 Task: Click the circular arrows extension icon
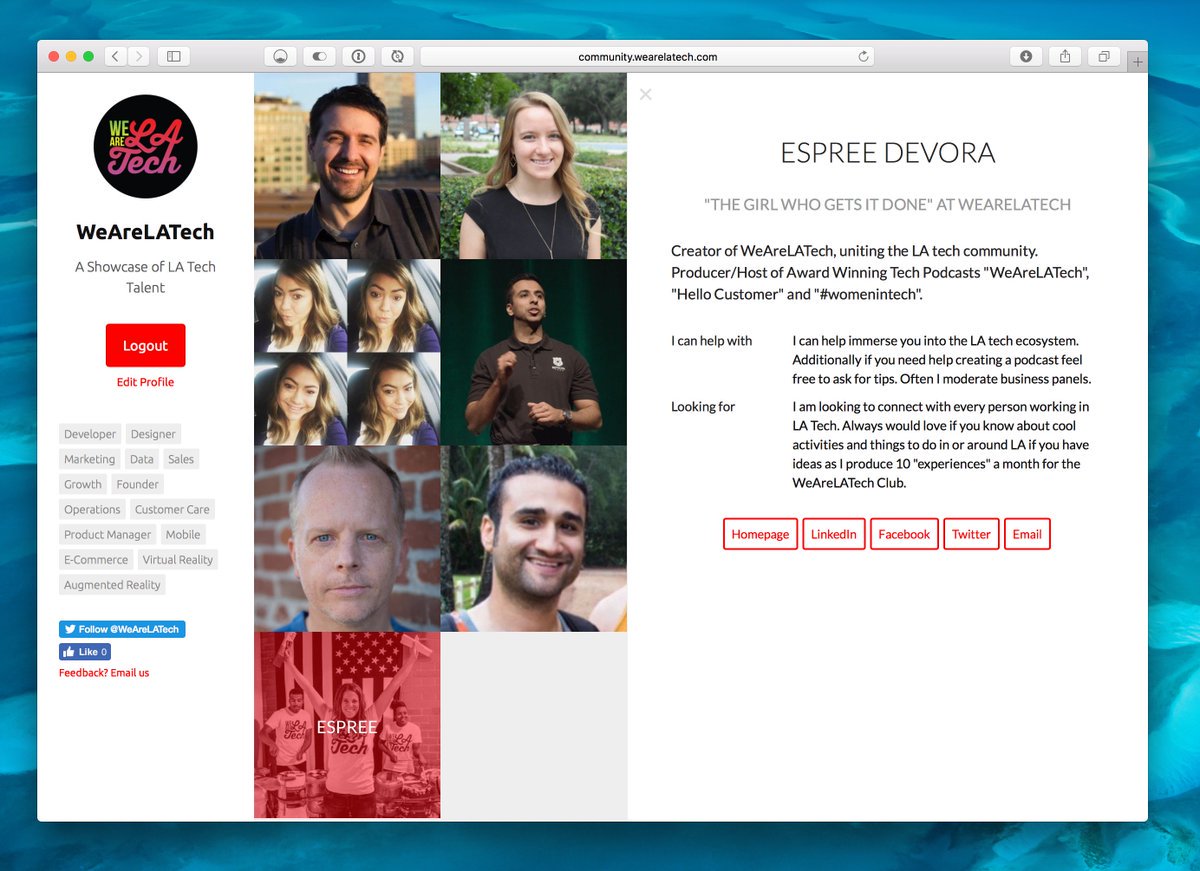coord(398,57)
